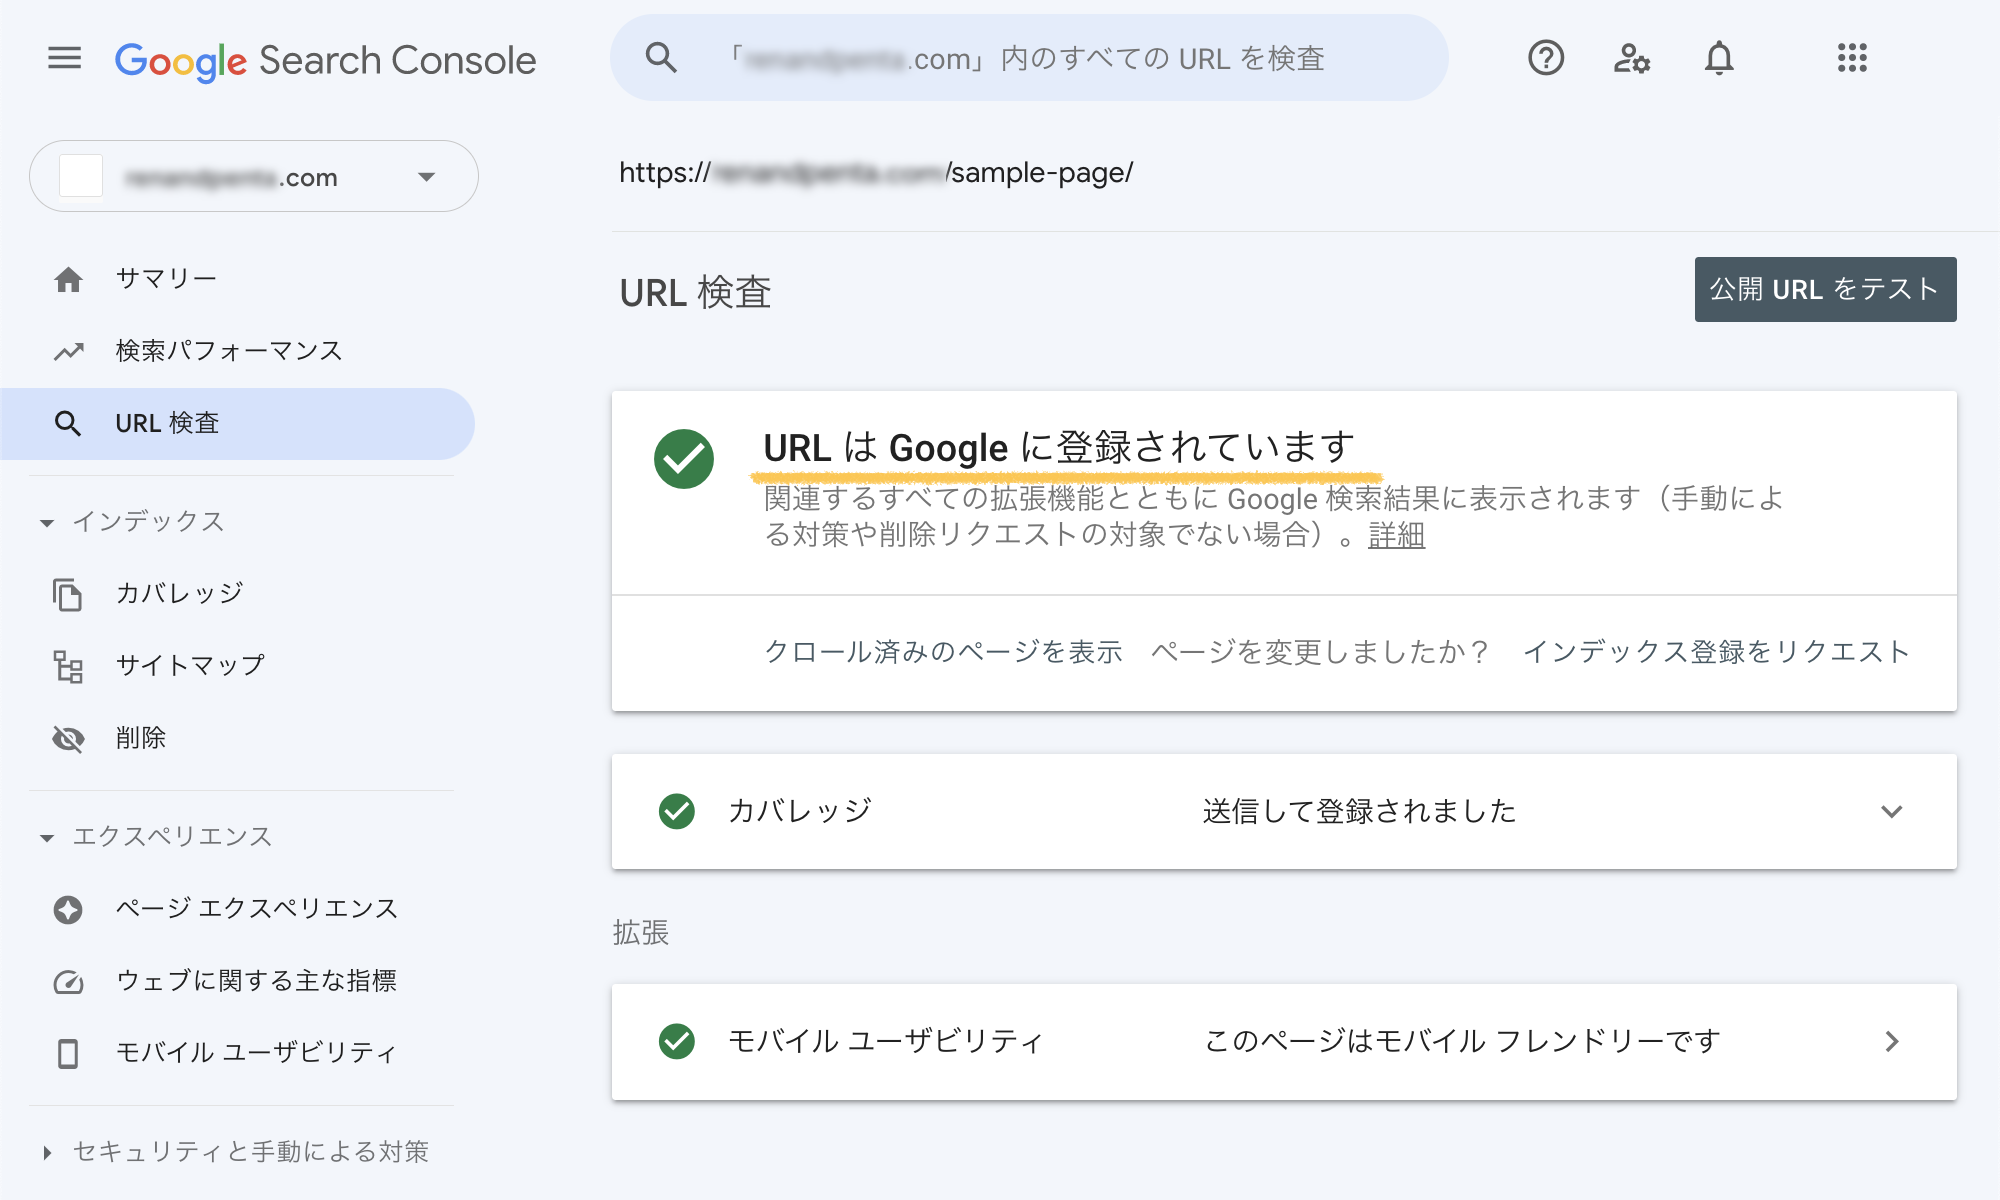2000x1200 pixels.
Task: Click the phone icon for モバイル ユーザビリティ
Action: (x=68, y=1053)
